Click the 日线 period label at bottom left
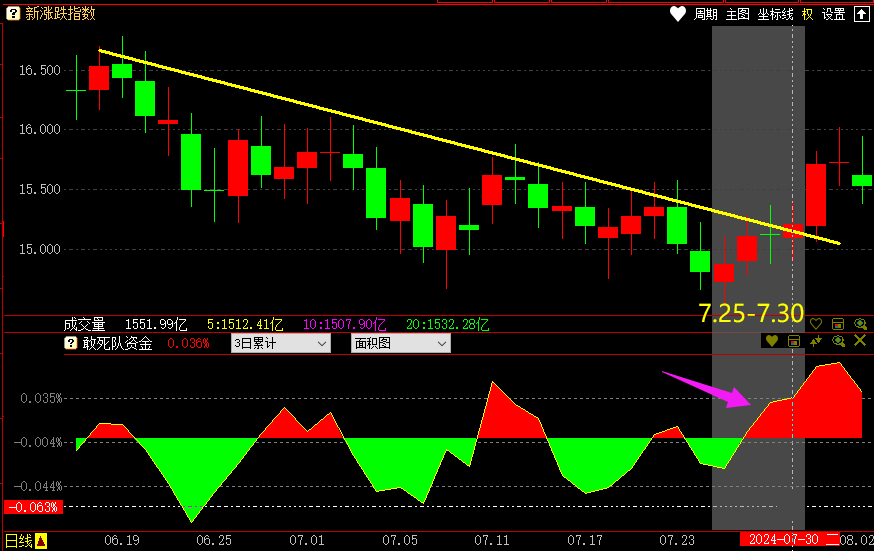Screen dimensions: 874x551 point(19,541)
